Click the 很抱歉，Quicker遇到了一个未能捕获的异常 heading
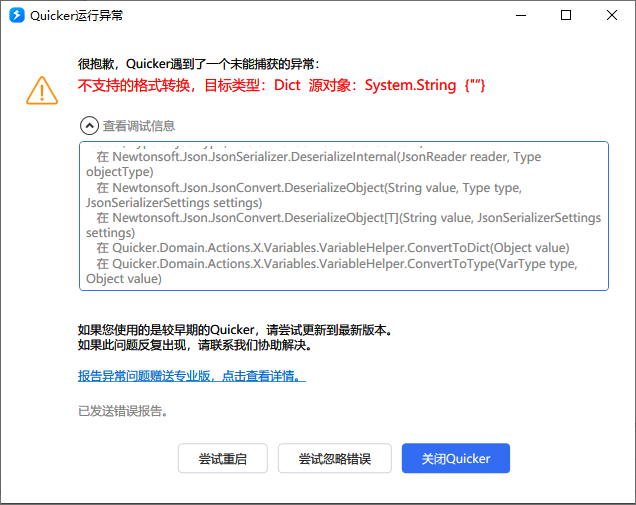 (x=199, y=64)
